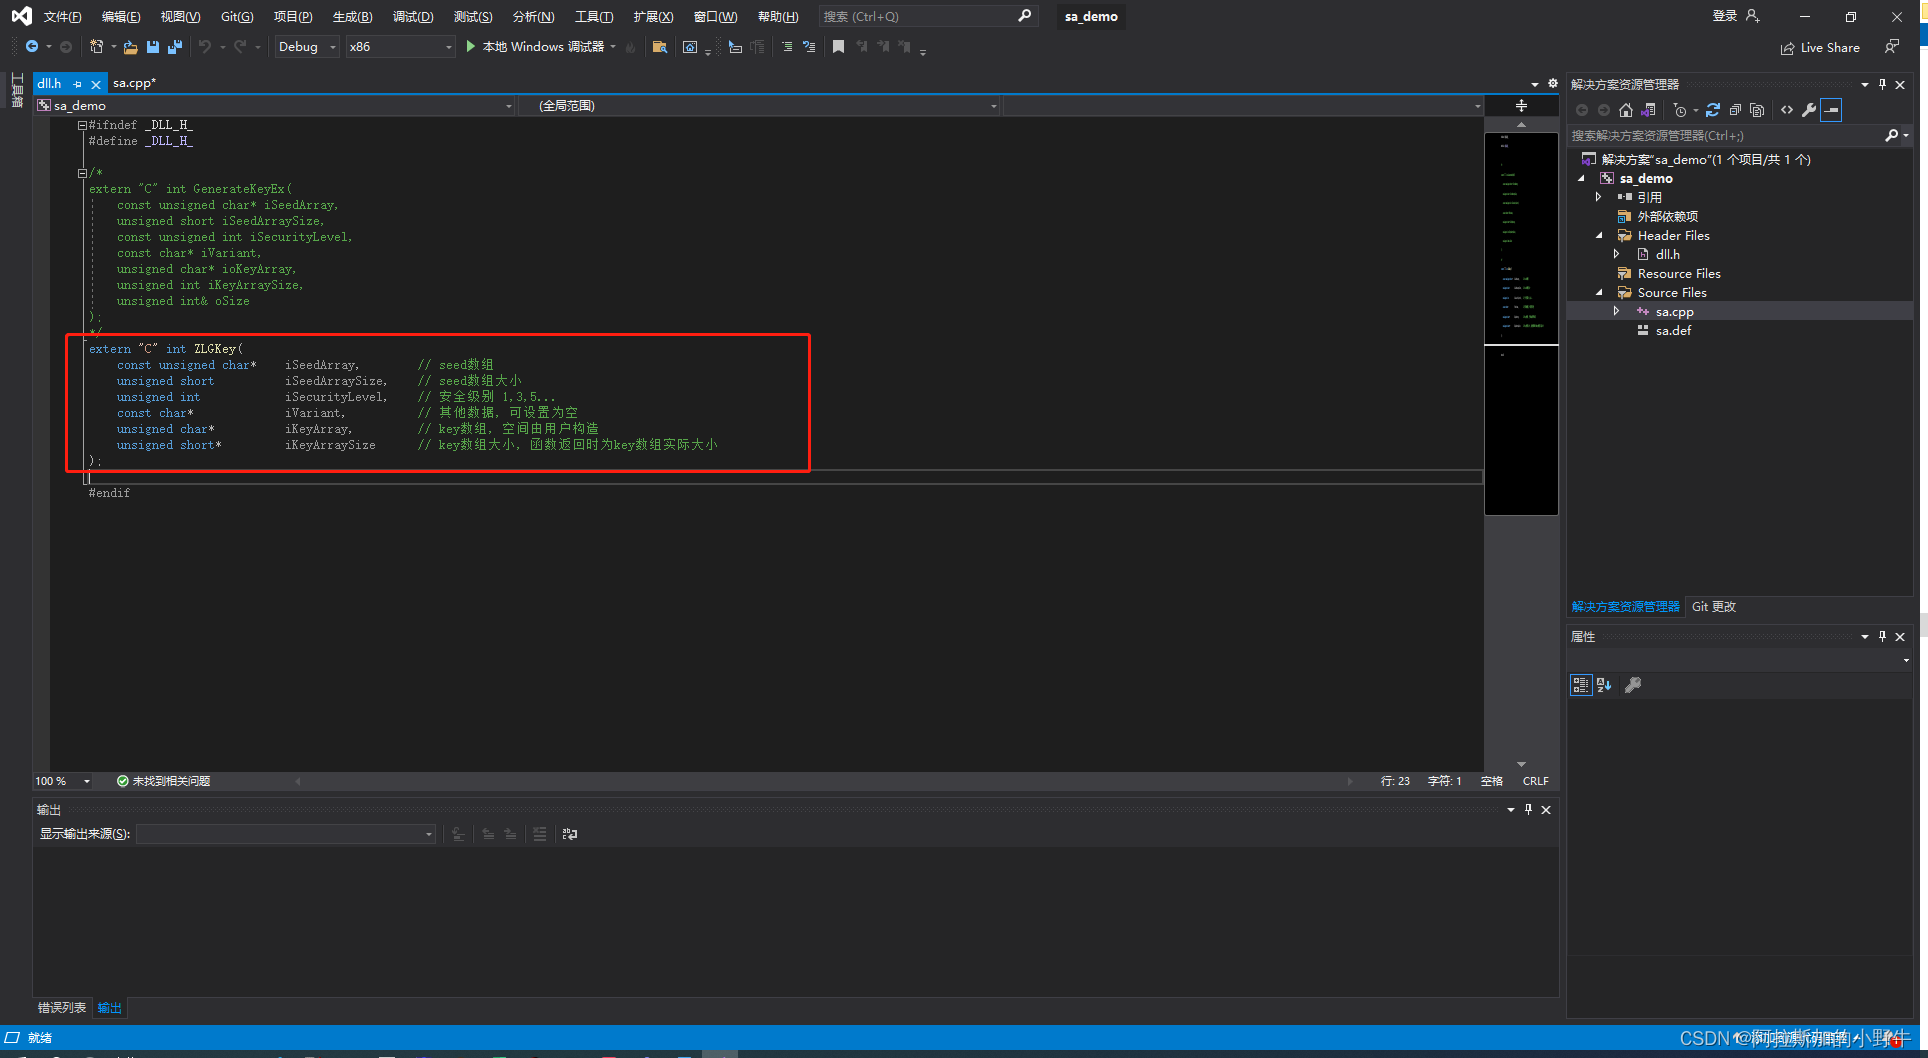The image size is (1928, 1058).
Task: Click the View Code angle-brackets icon
Action: pyautogui.click(x=1787, y=110)
